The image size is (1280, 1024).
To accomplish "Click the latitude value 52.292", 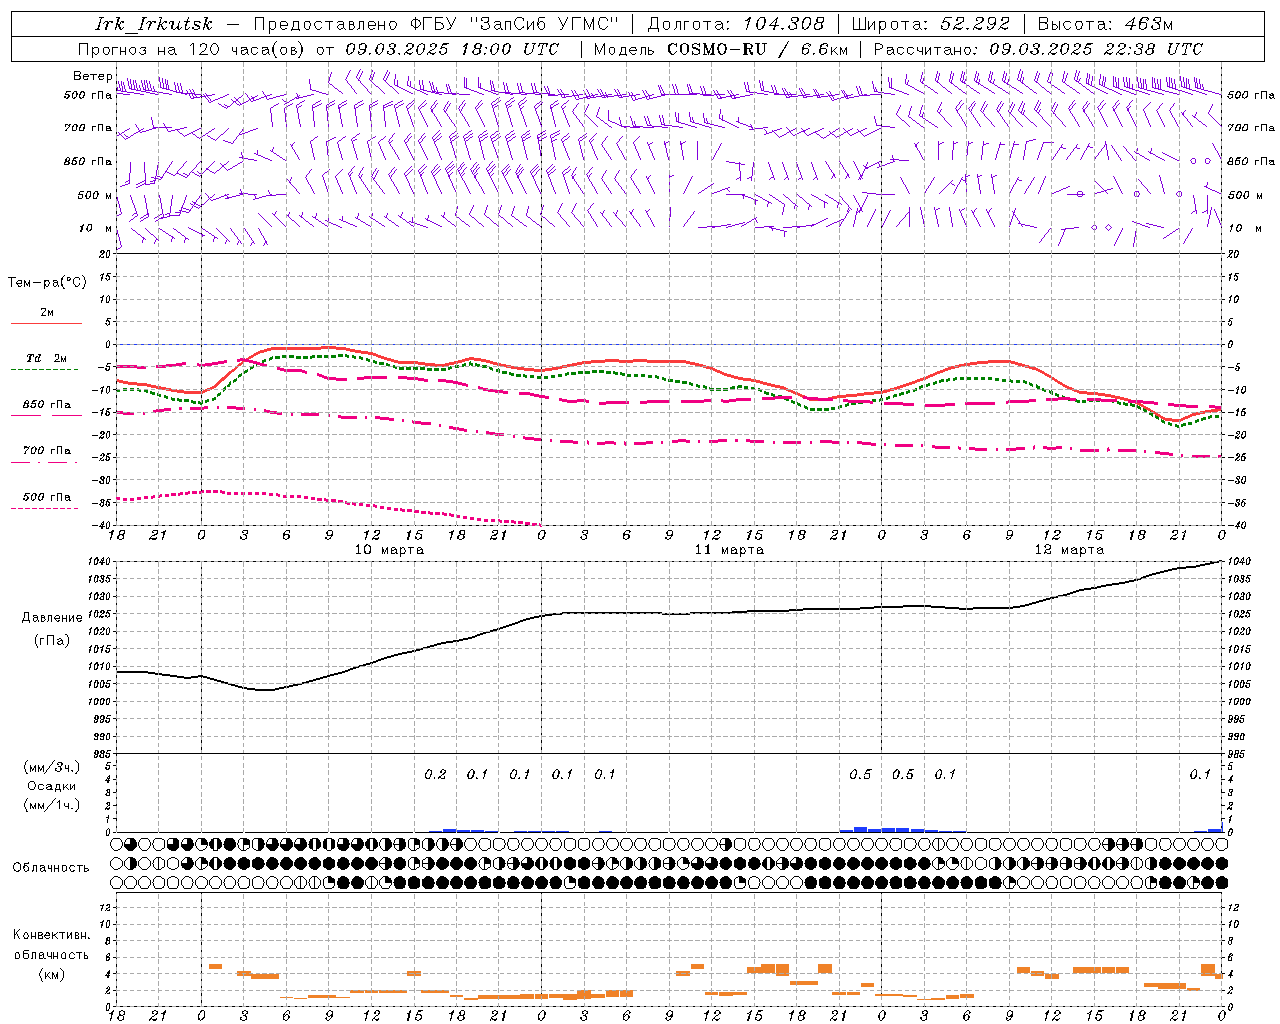I will (x=975, y=24).
